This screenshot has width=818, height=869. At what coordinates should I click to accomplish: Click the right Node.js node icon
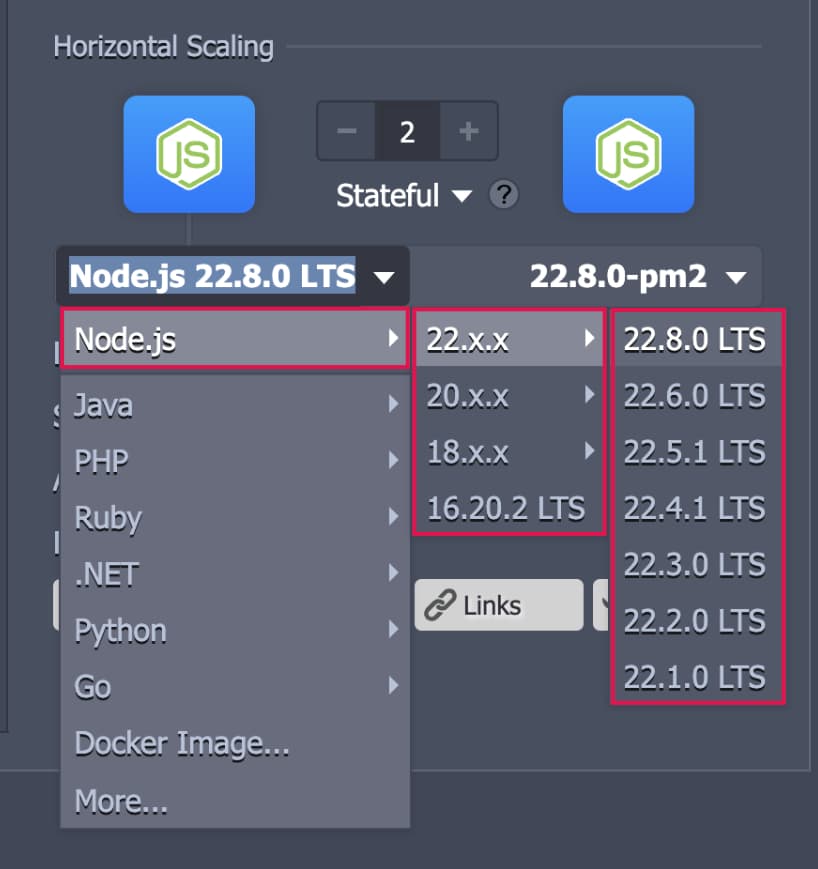[x=628, y=154]
